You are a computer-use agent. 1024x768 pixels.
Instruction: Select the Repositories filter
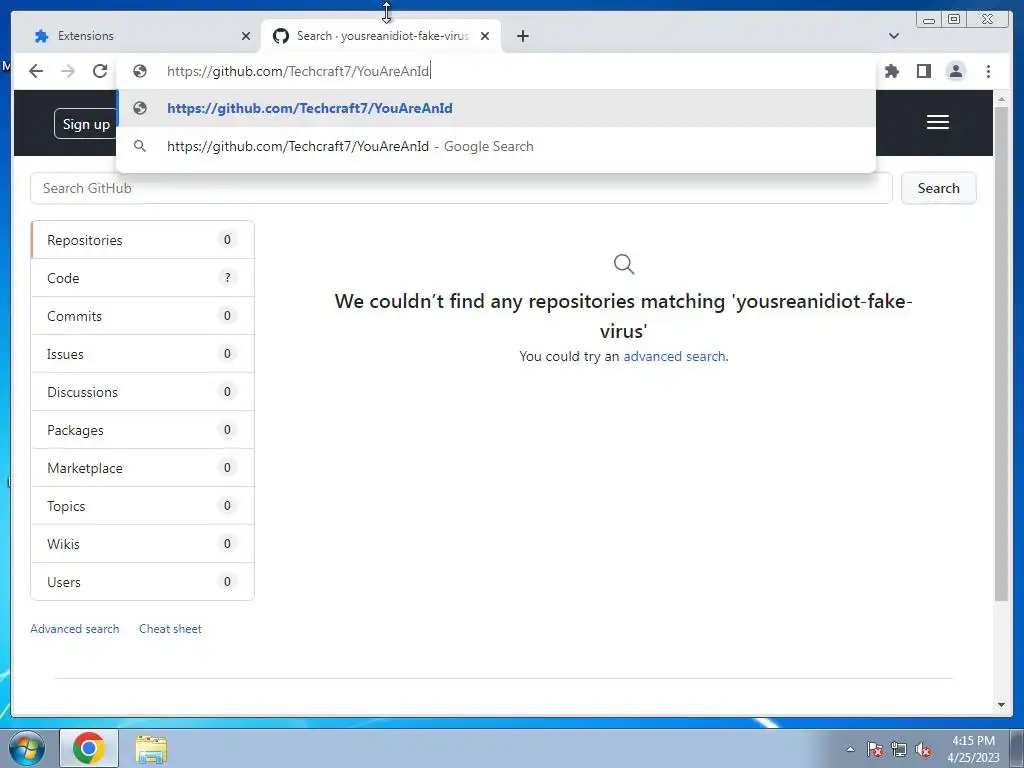pos(142,240)
